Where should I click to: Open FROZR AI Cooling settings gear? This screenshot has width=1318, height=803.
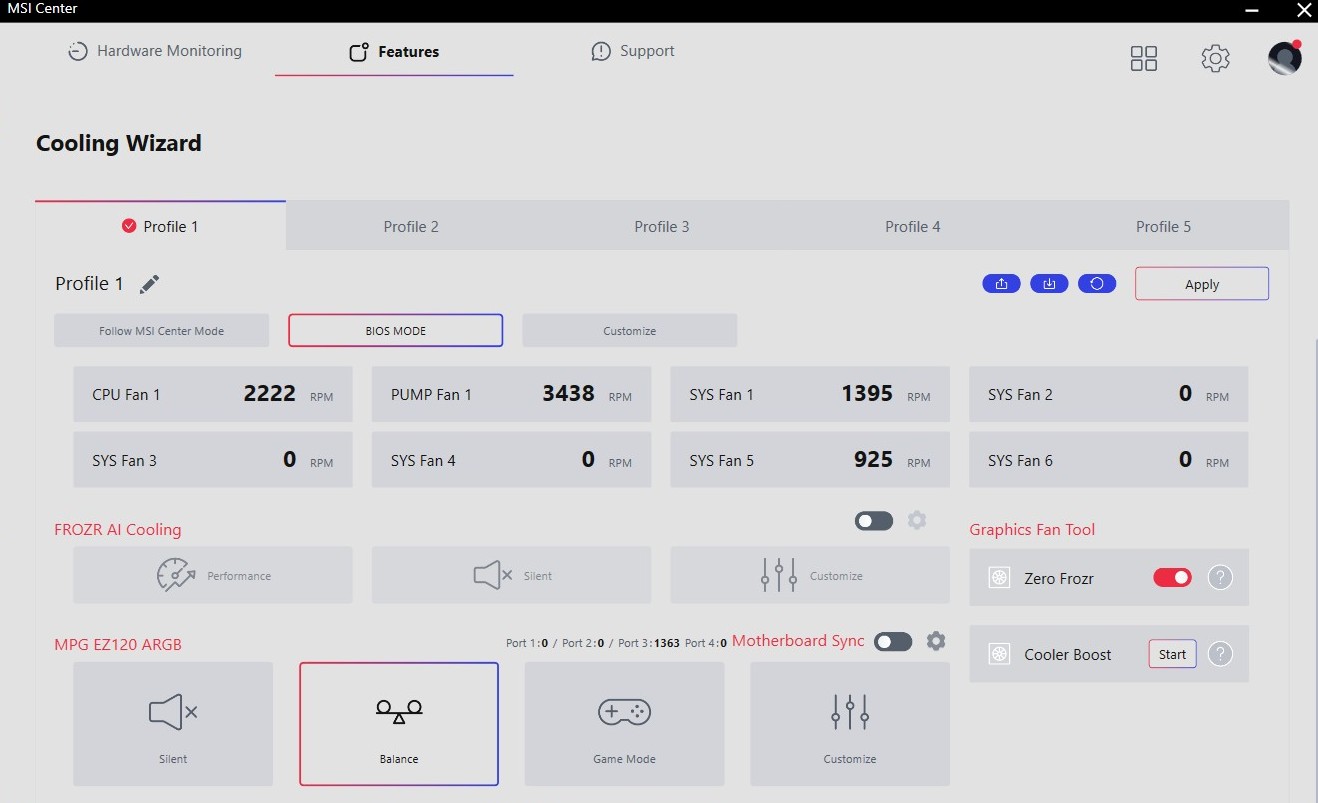click(917, 520)
